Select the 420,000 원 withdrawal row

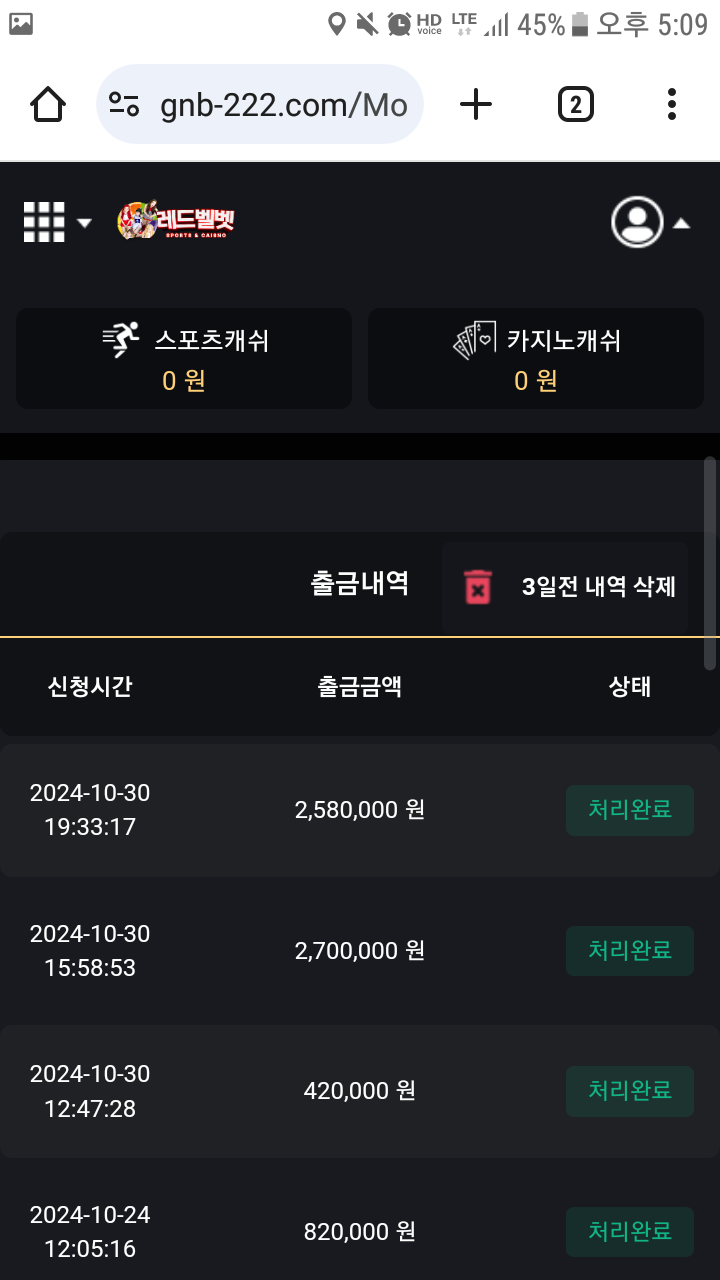pyautogui.click(x=359, y=1091)
